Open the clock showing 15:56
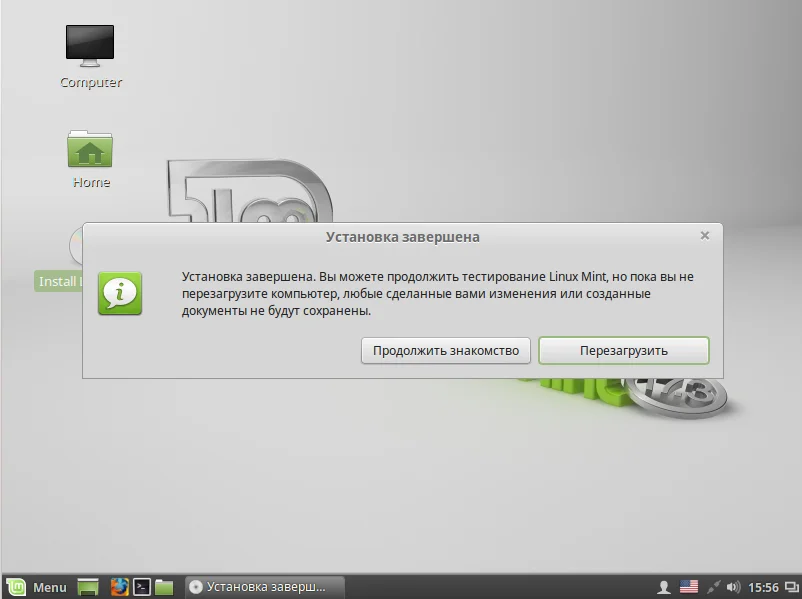The height and width of the screenshot is (599, 802). coord(763,587)
